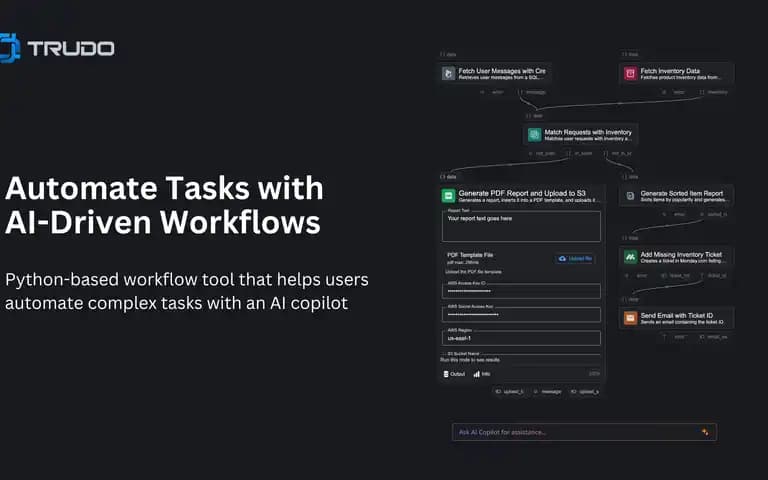Click the 'Fetch User Messages with Cre' title
Image resolution: width=768 pixels, height=480 pixels.
click(502, 71)
